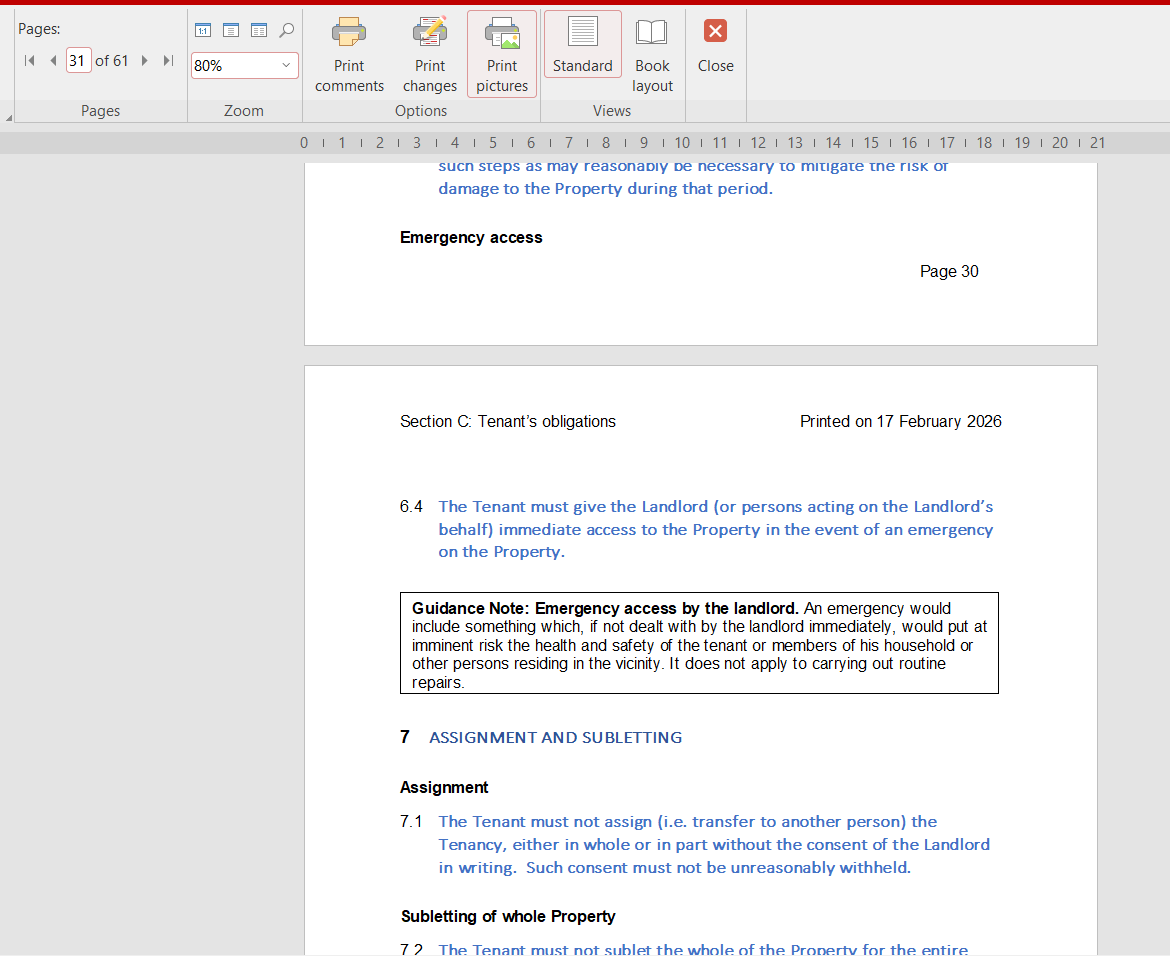
Task: Click the two-page zoom icon
Action: pos(259,31)
